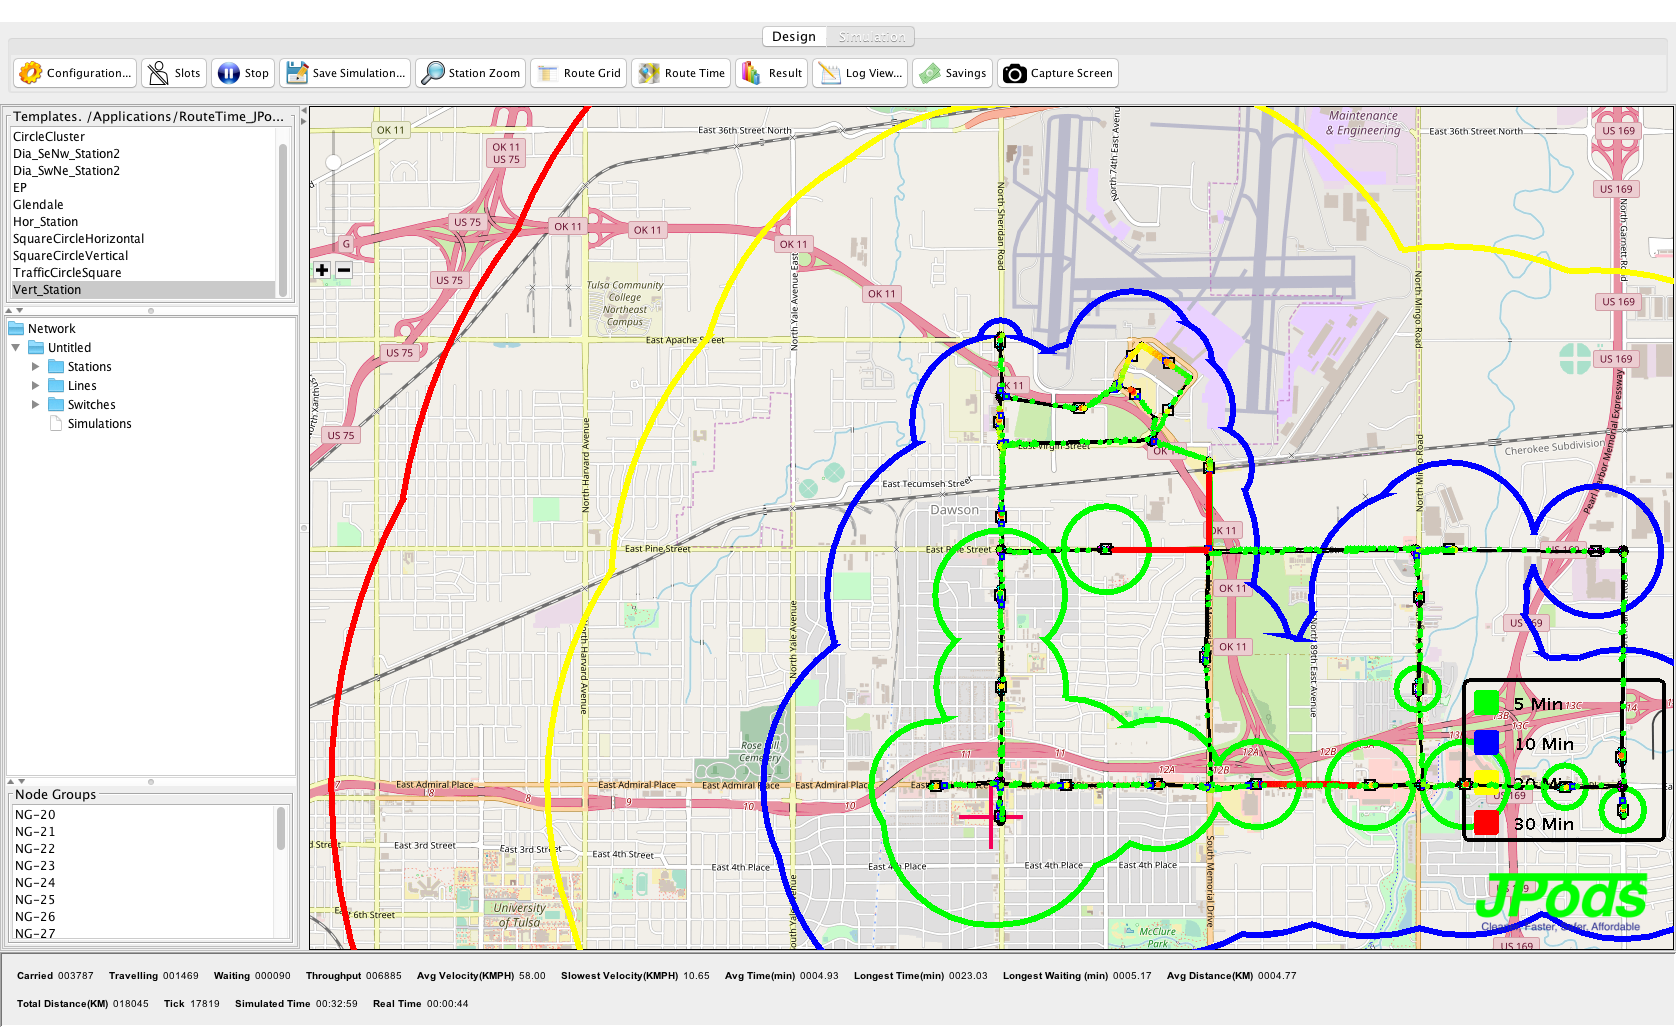Expand the Stations folder
1676x1027 pixels.
tap(36, 367)
